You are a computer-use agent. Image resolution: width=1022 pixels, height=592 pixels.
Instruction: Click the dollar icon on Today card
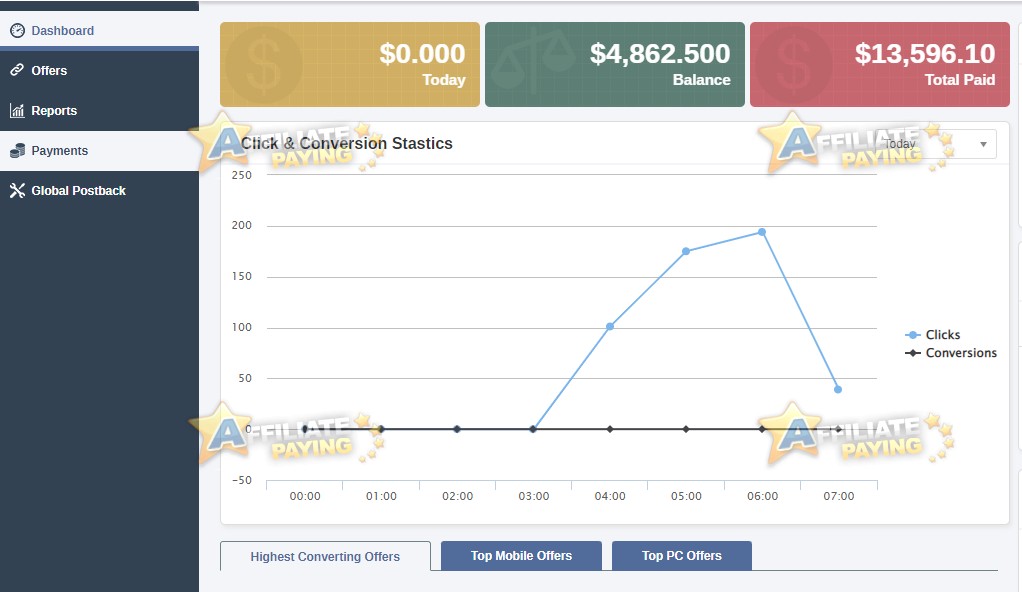(264, 64)
